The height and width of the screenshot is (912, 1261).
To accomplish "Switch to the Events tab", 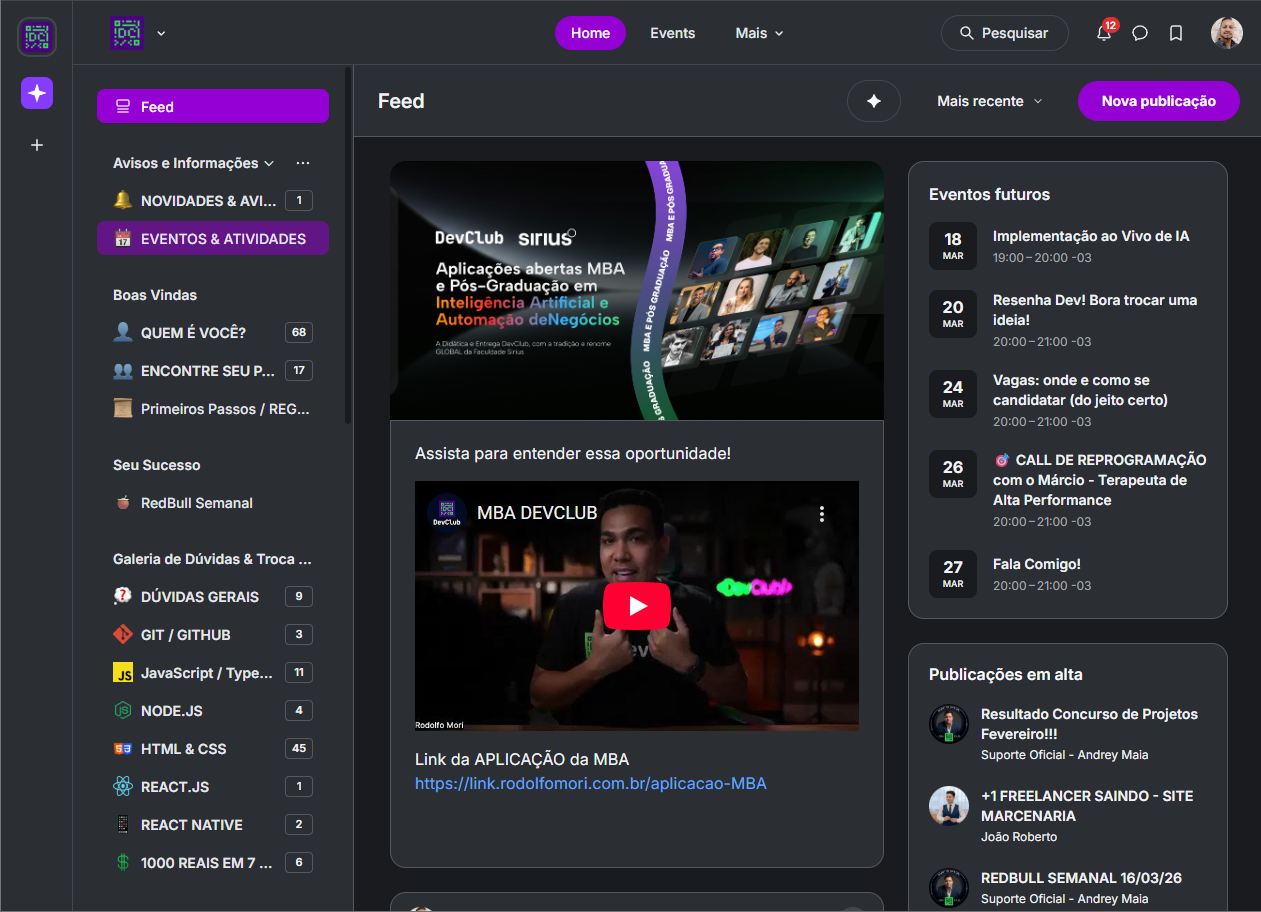I will tap(672, 33).
